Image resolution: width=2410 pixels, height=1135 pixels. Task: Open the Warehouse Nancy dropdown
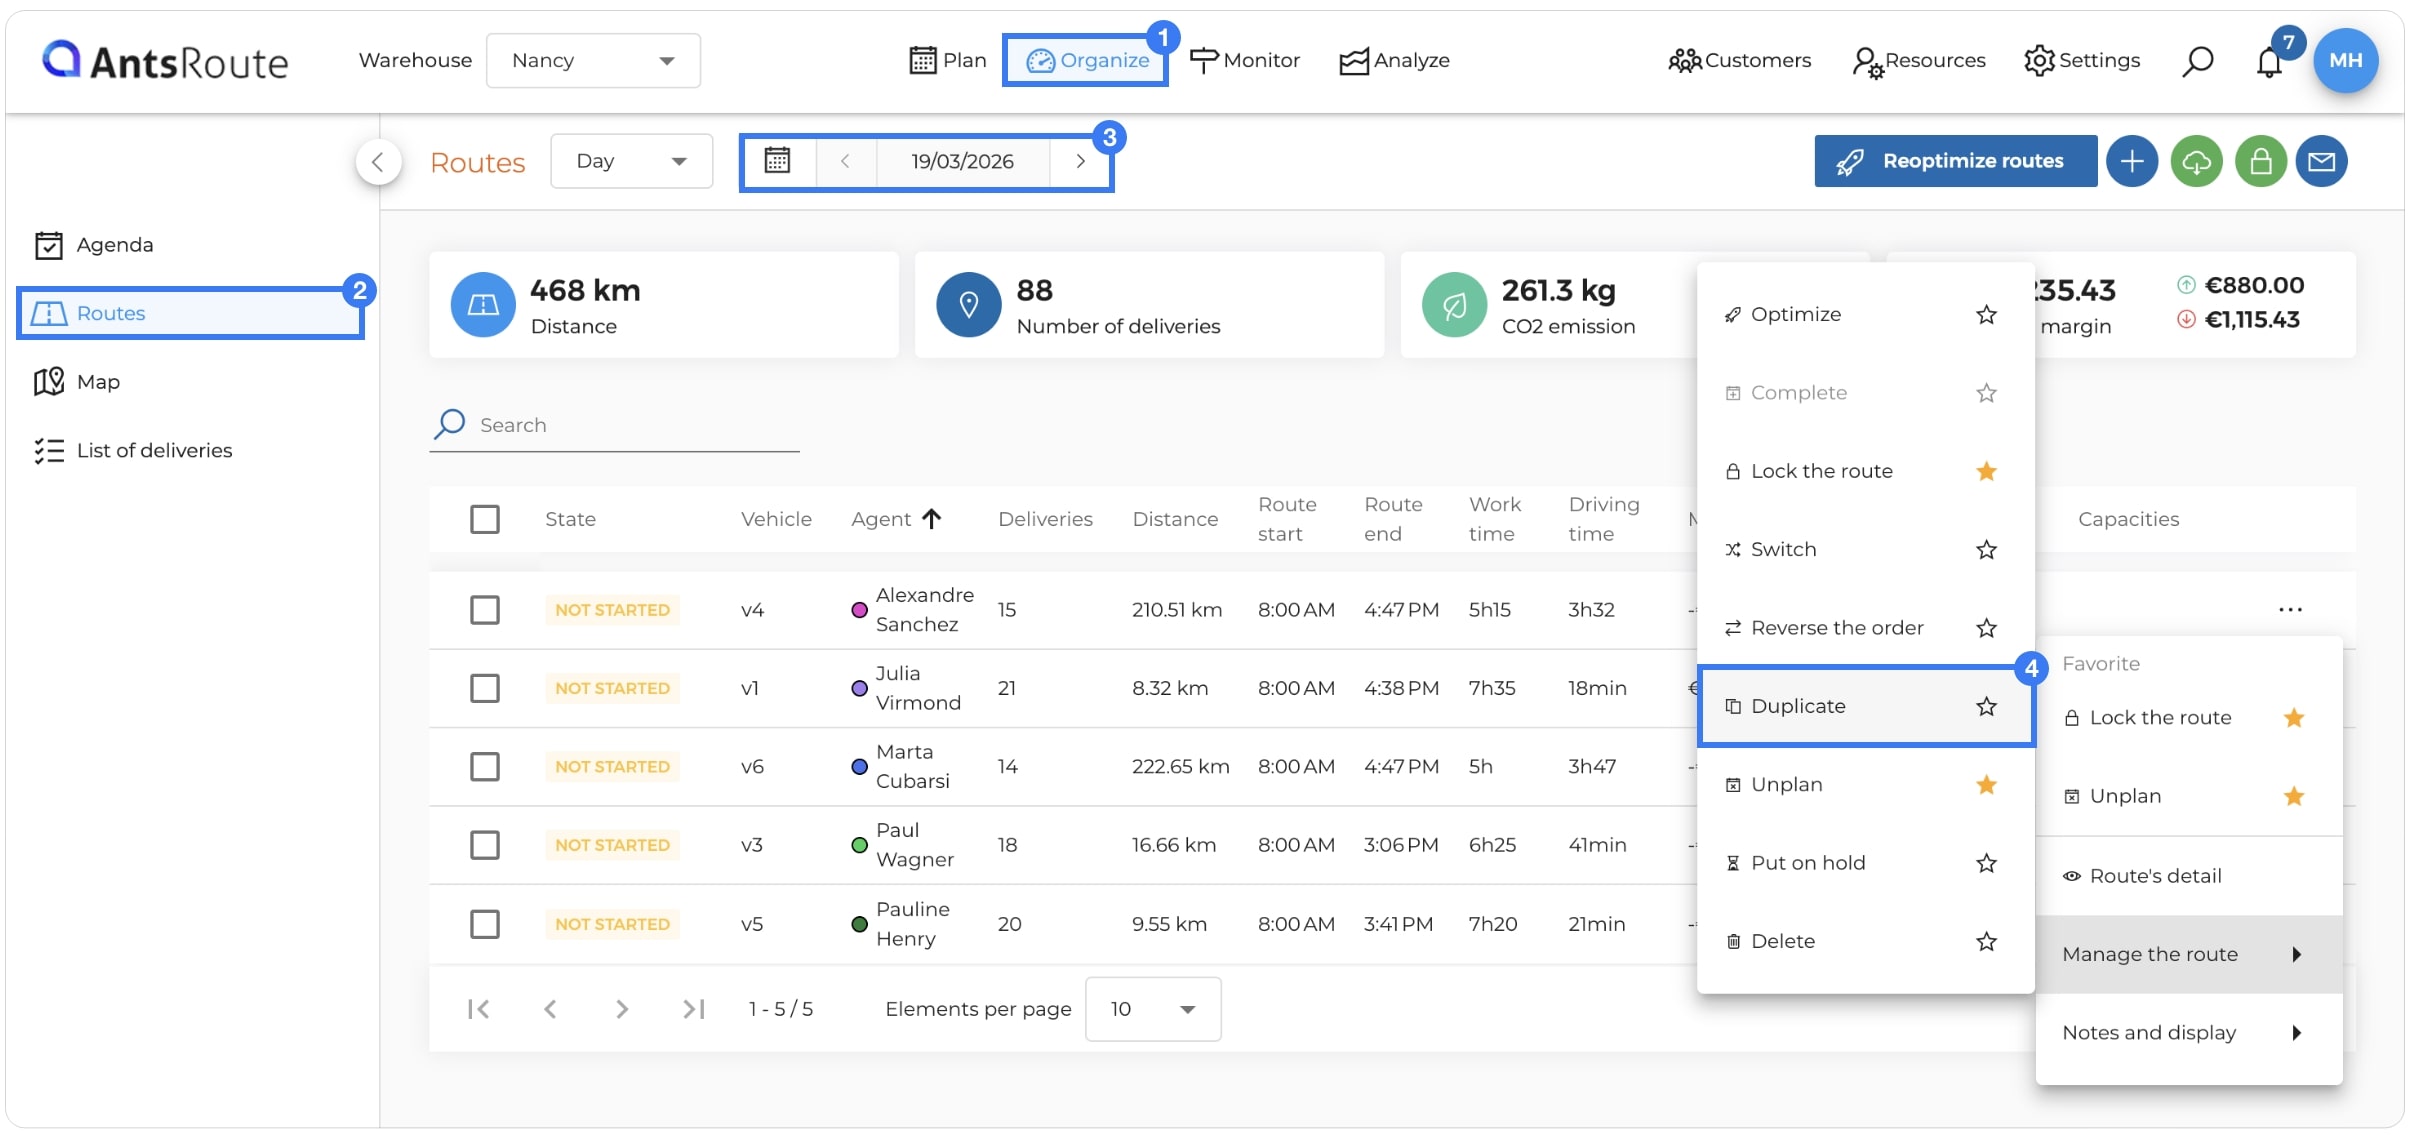[593, 60]
